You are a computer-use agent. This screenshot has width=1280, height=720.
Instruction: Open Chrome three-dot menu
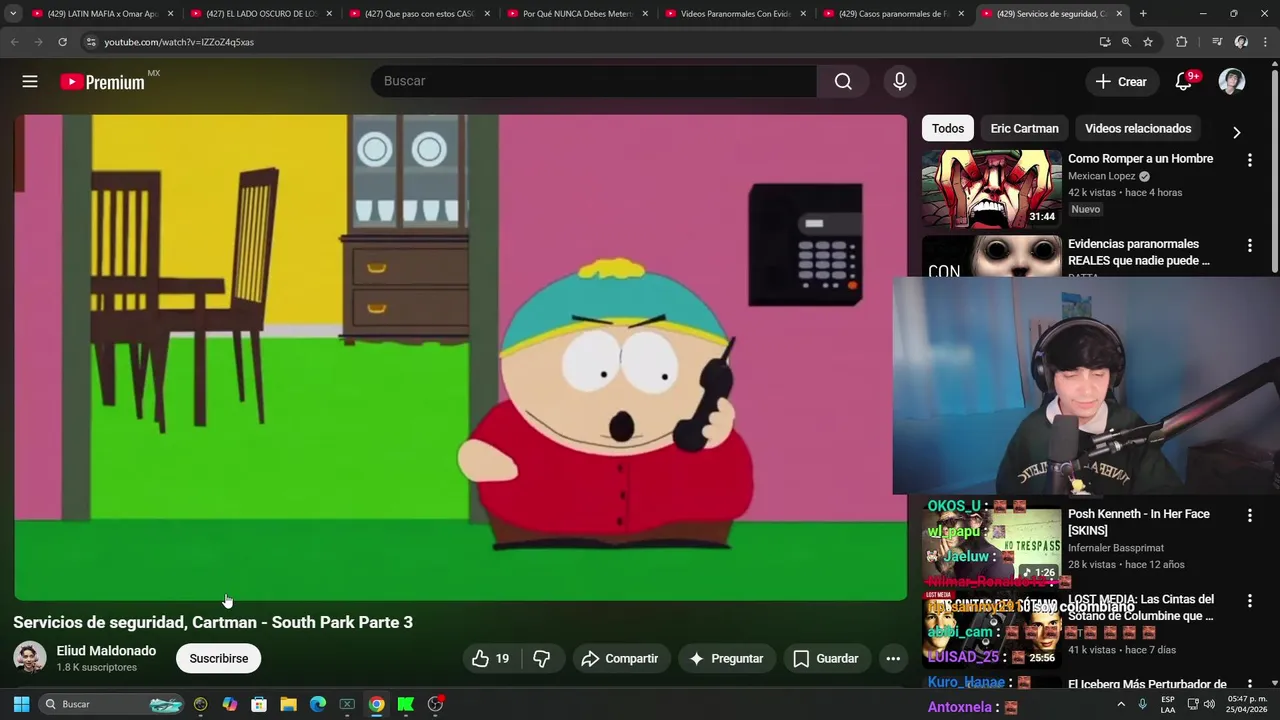(x=1265, y=42)
